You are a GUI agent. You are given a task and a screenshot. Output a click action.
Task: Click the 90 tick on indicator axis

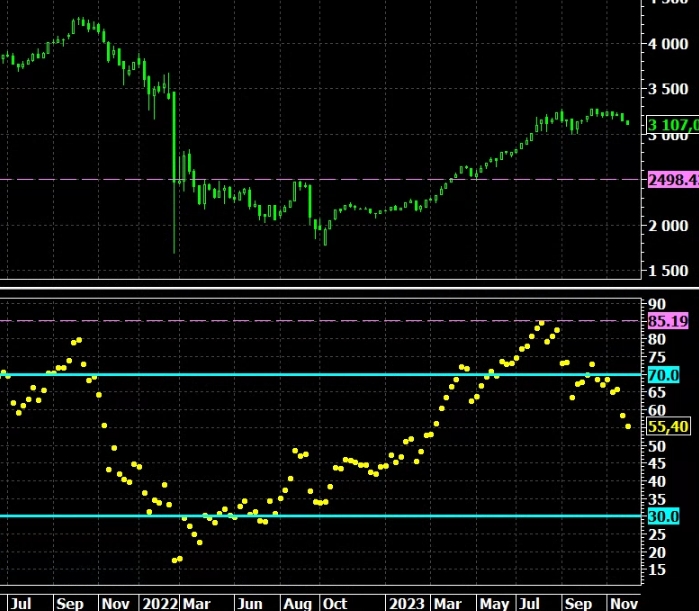(x=657, y=304)
